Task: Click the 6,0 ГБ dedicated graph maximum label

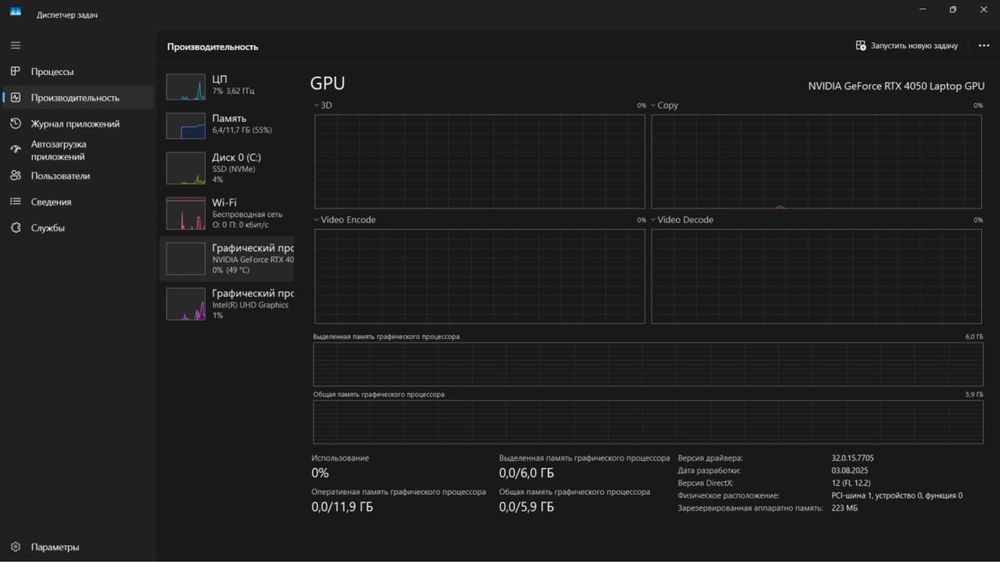Action: coord(974,337)
